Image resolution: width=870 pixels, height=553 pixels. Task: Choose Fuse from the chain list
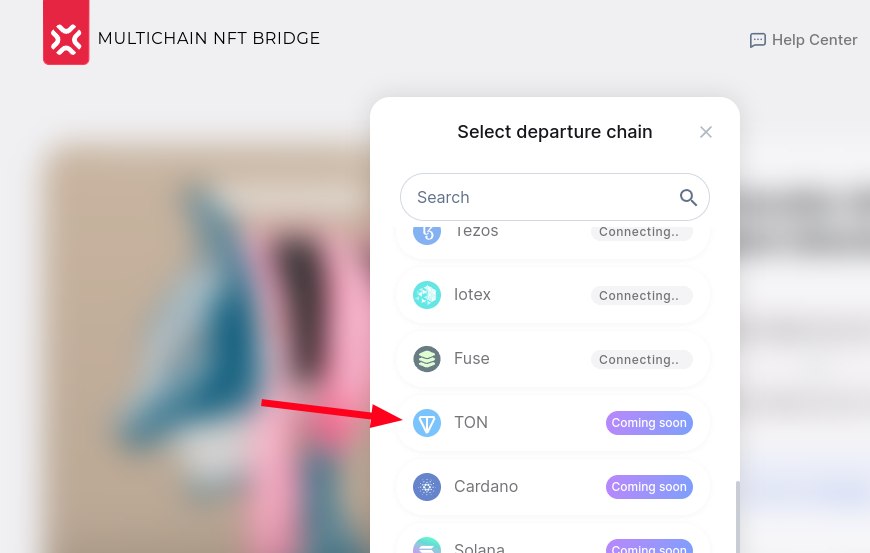(x=472, y=359)
